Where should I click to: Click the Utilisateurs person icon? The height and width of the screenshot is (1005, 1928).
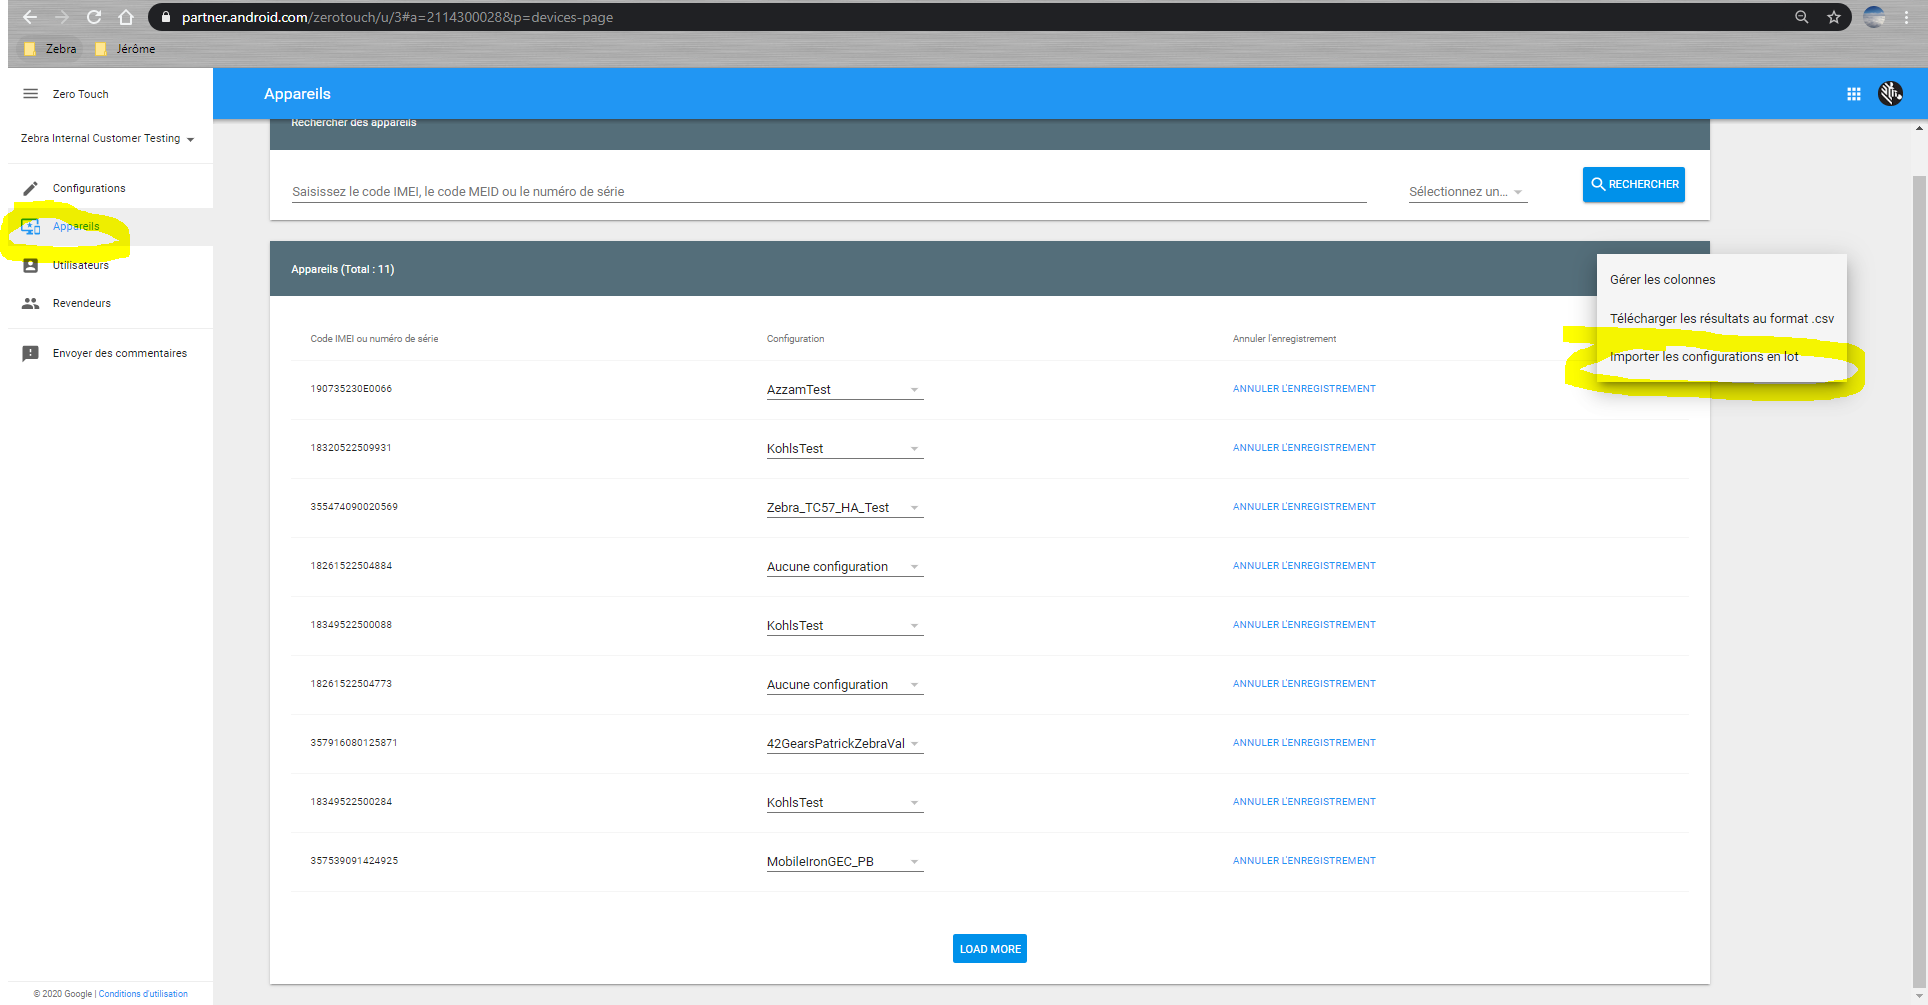[x=31, y=265]
